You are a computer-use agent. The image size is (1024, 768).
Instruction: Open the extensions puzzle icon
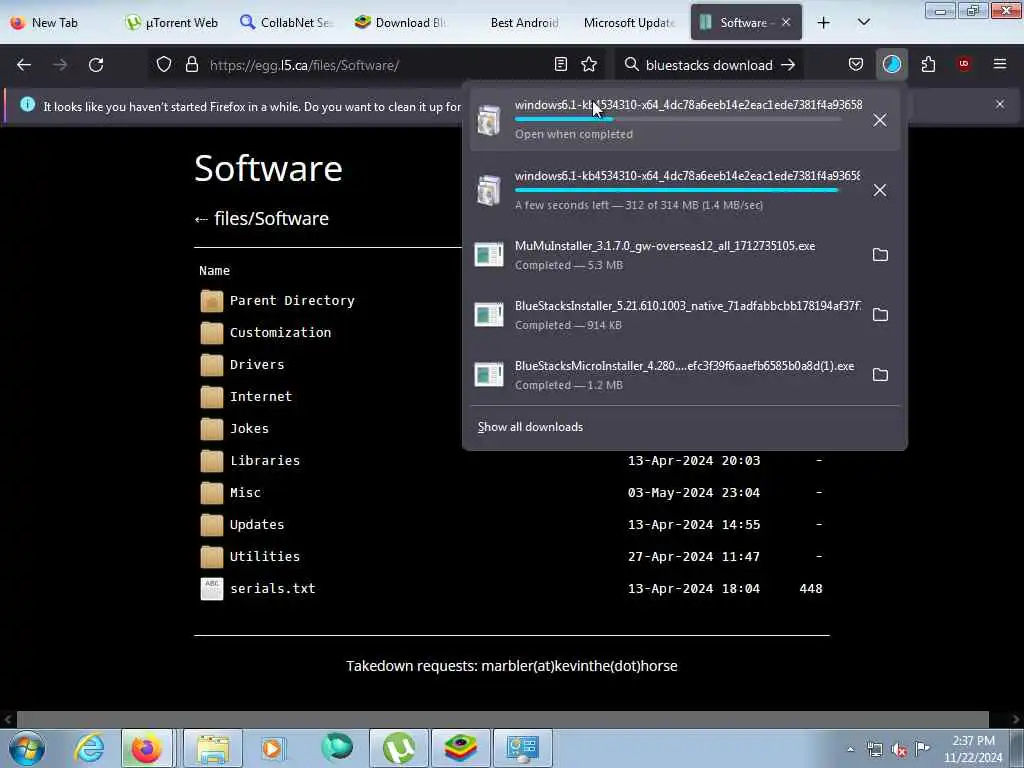tap(928, 65)
